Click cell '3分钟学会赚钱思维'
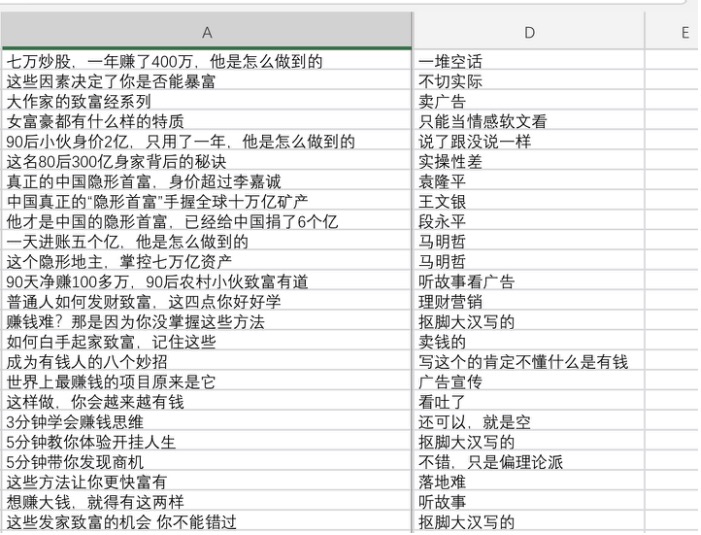The height and width of the screenshot is (535, 701). tap(207, 421)
